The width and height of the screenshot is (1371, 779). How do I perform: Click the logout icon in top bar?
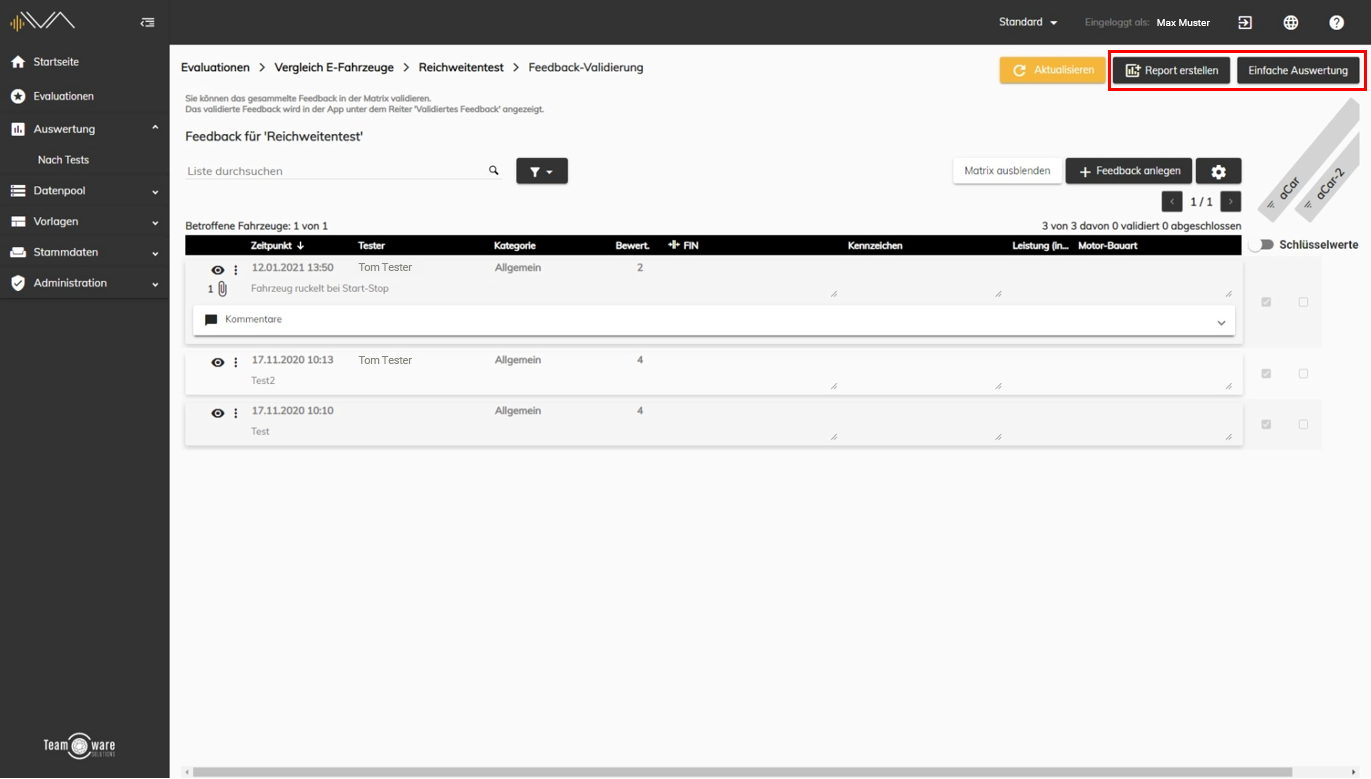coord(1245,22)
